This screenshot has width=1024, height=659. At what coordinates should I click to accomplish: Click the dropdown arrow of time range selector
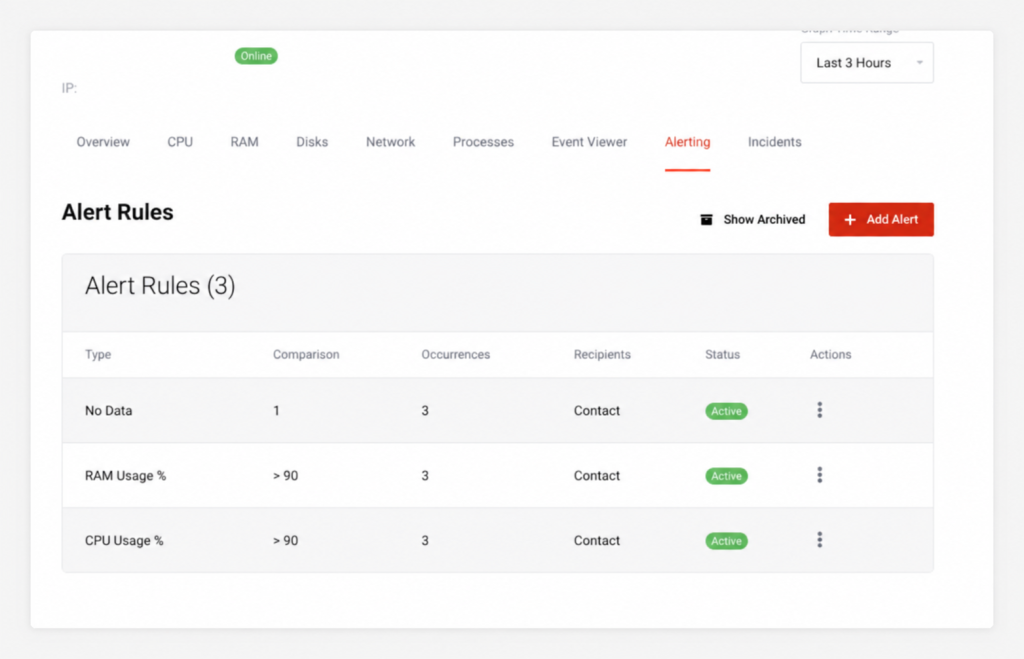pyautogui.click(x=920, y=63)
